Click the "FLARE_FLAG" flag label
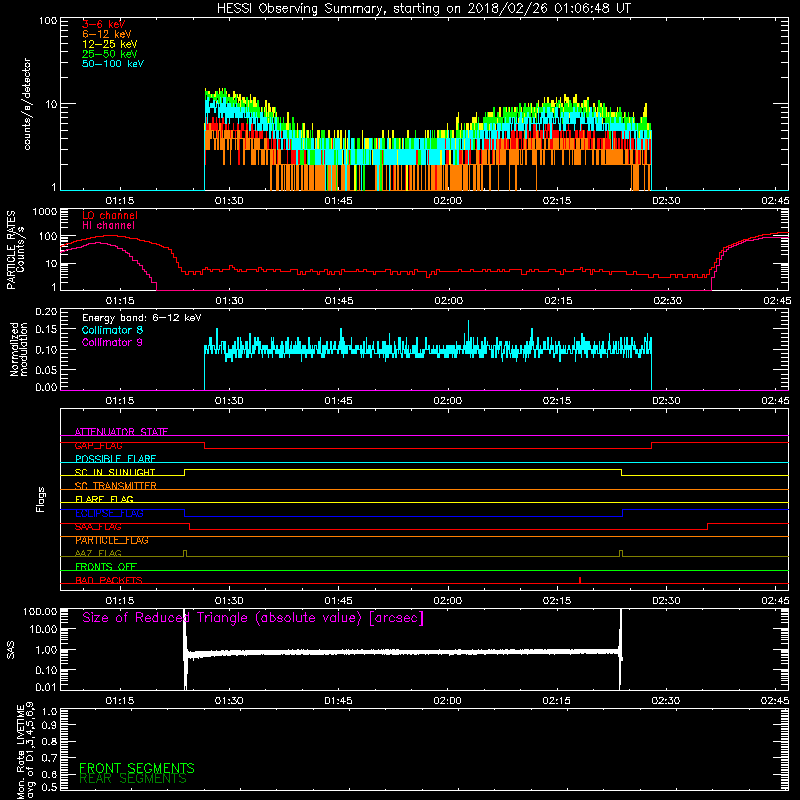The width and height of the screenshot is (800, 800). tap(104, 499)
